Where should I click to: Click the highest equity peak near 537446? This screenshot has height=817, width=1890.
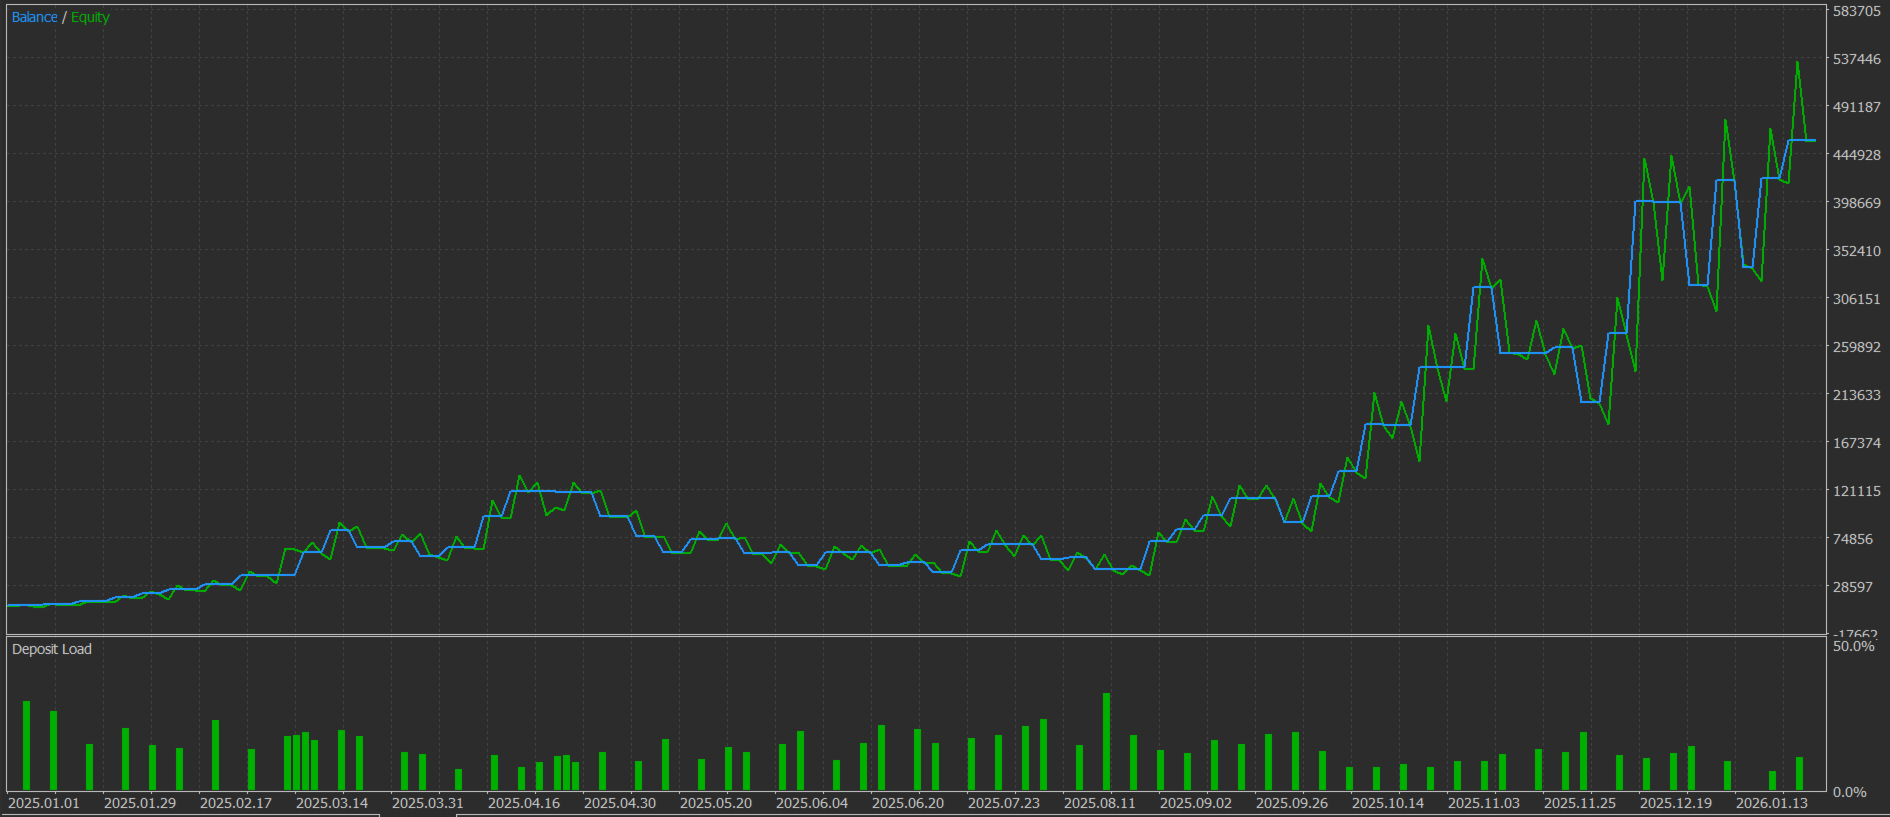[1797, 63]
